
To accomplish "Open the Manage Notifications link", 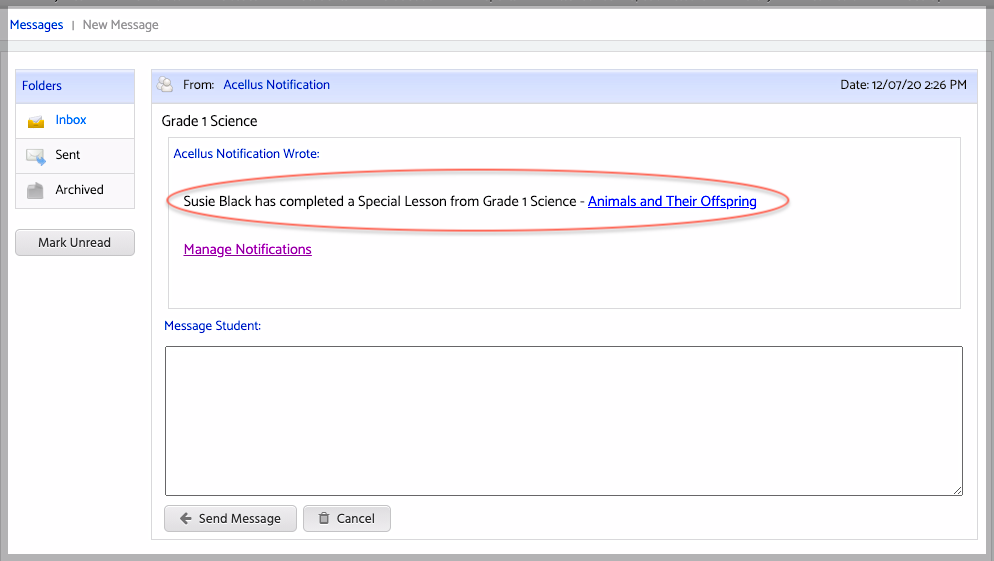I will (x=247, y=250).
